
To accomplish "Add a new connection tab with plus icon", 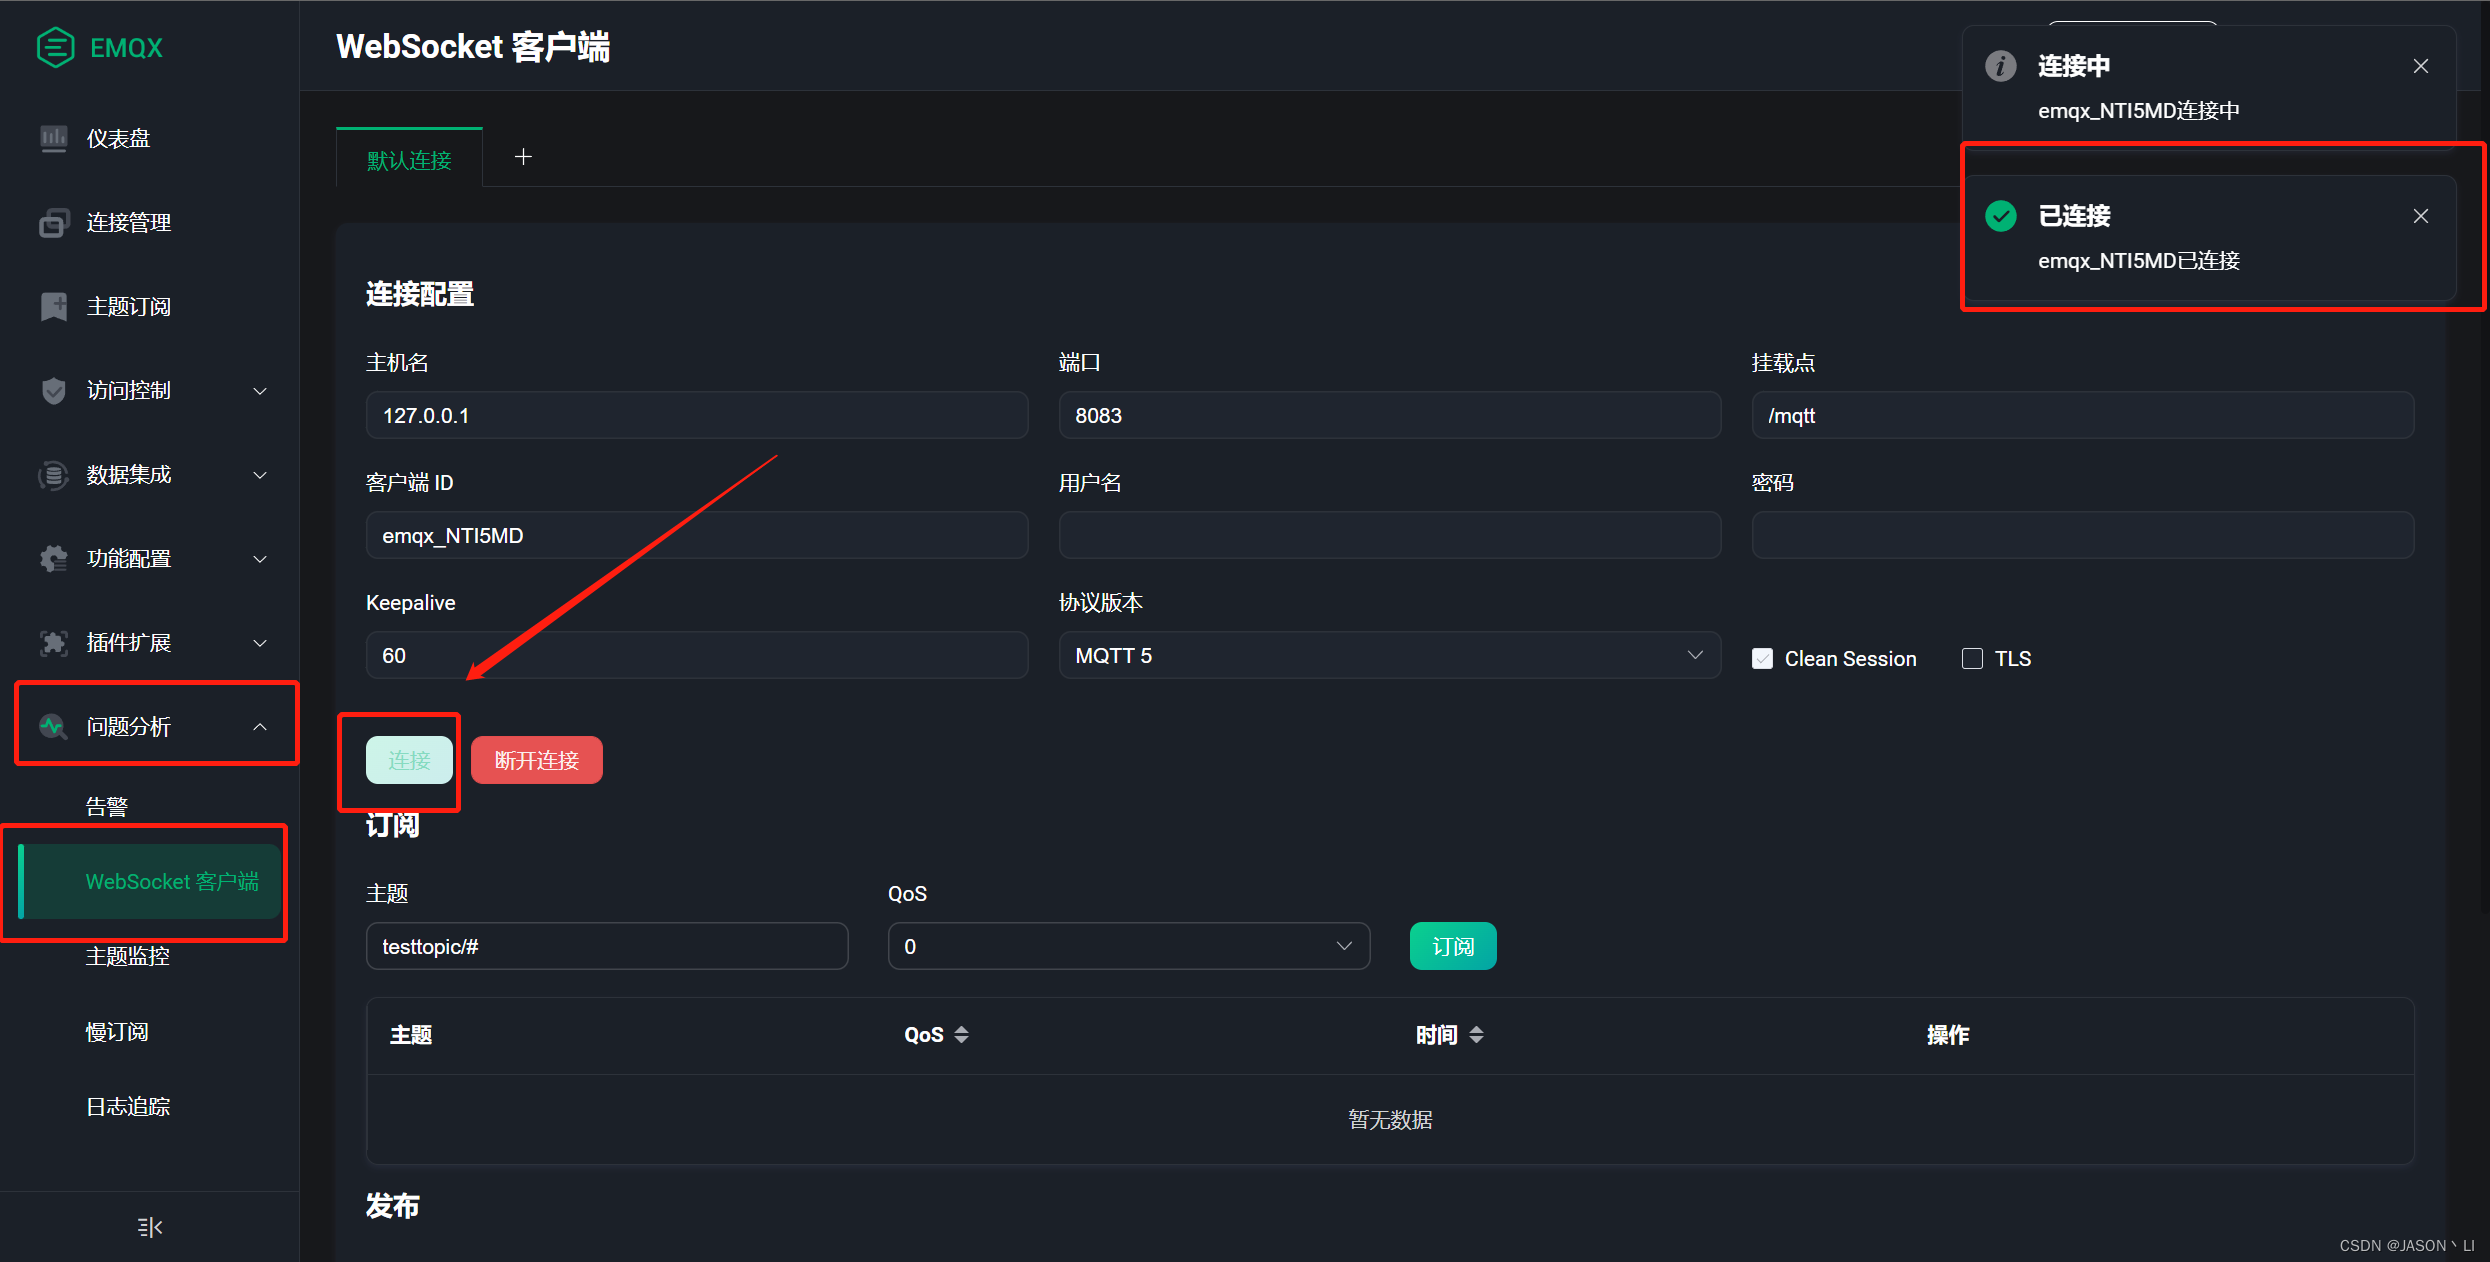I will pos(523,157).
